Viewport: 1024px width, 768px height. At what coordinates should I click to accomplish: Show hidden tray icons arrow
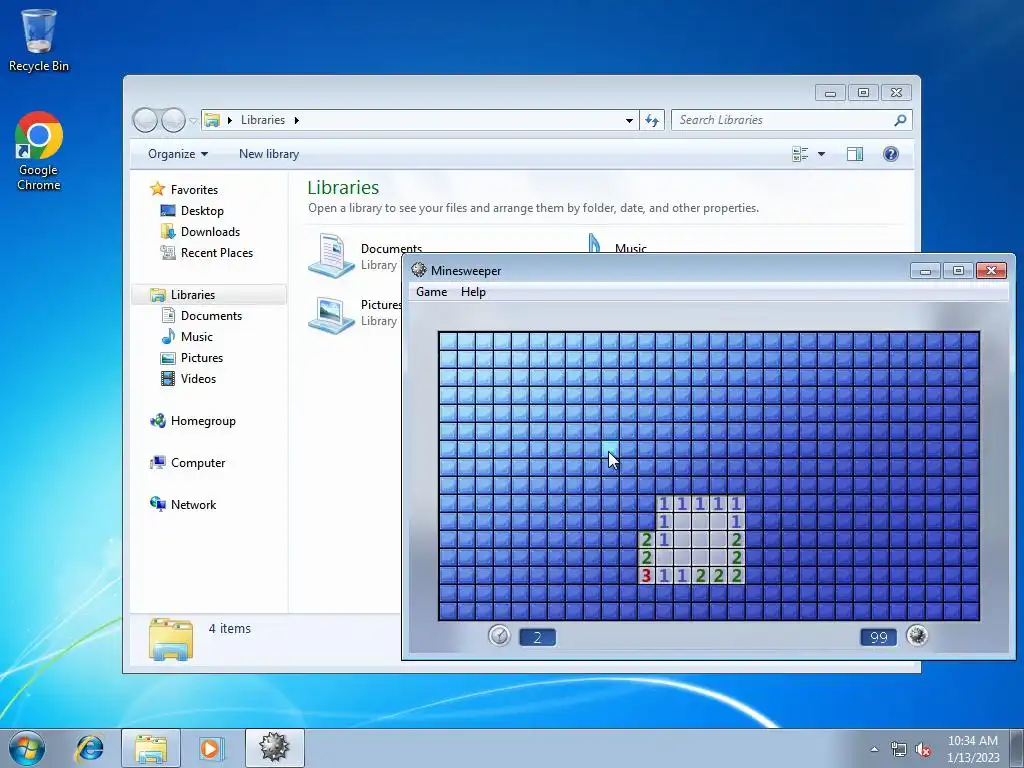point(874,750)
